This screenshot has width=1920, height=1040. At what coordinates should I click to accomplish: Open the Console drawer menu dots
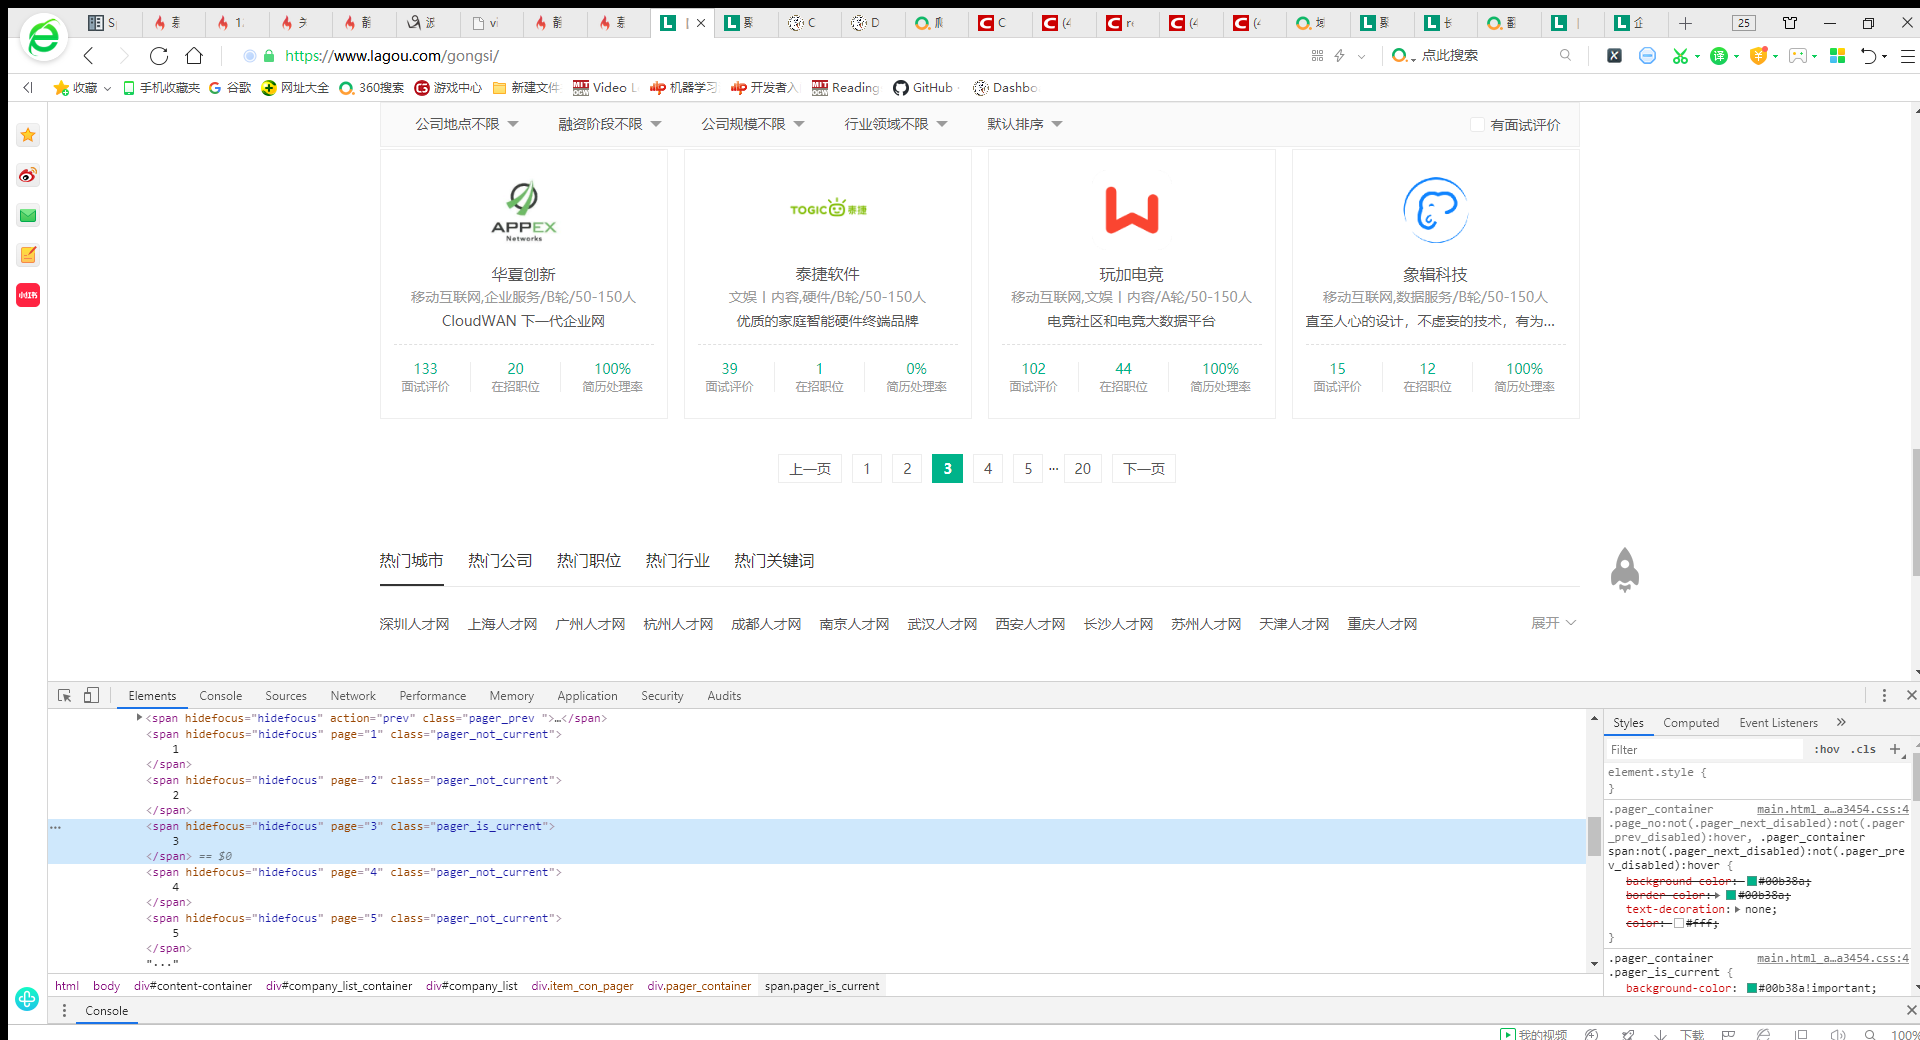pyautogui.click(x=64, y=1011)
